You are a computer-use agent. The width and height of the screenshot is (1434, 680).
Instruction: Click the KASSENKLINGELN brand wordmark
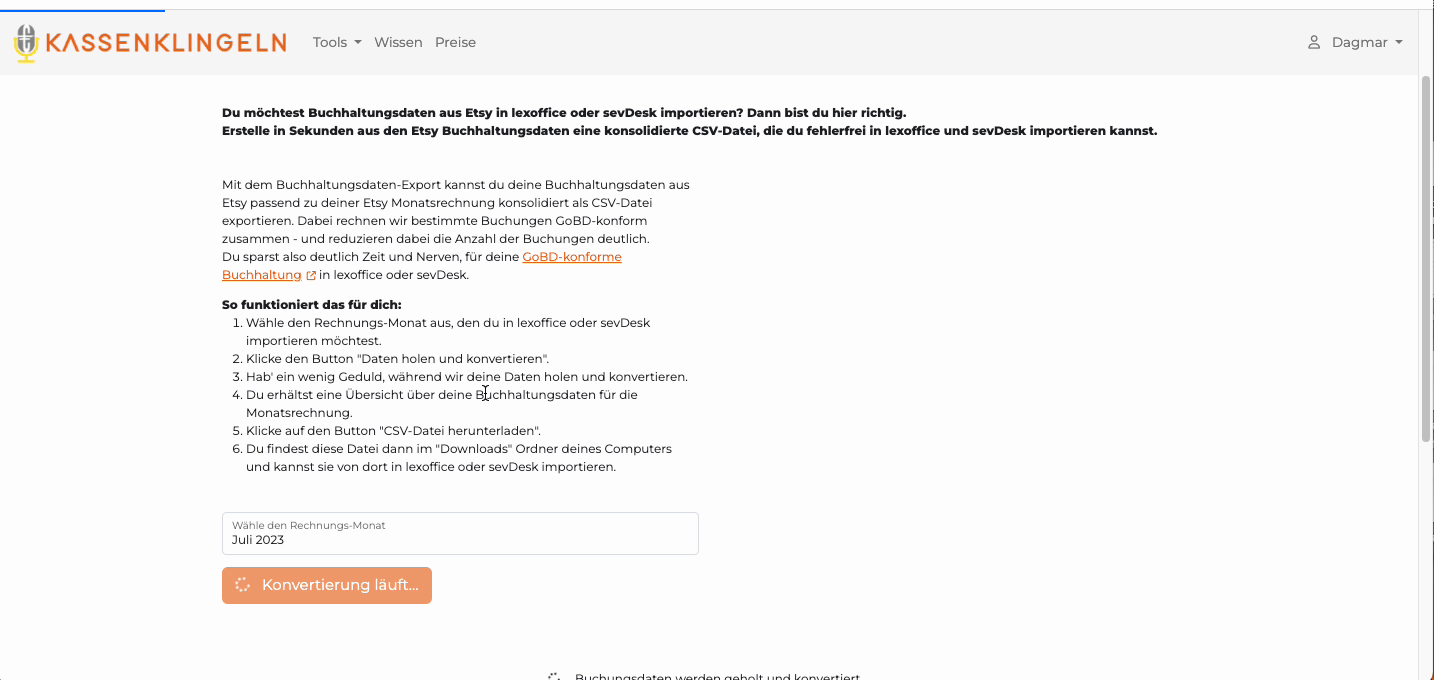pyautogui.click(x=166, y=43)
